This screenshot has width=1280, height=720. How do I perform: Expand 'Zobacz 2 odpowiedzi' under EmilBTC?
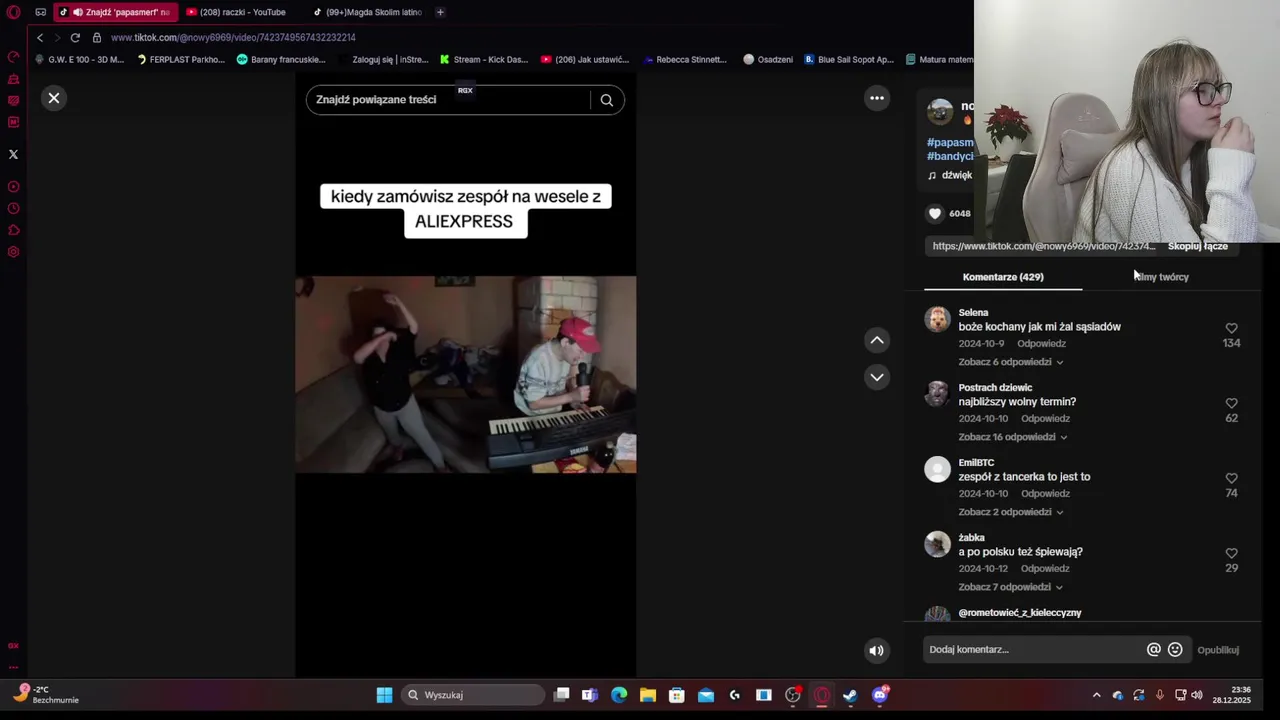click(x=1010, y=512)
